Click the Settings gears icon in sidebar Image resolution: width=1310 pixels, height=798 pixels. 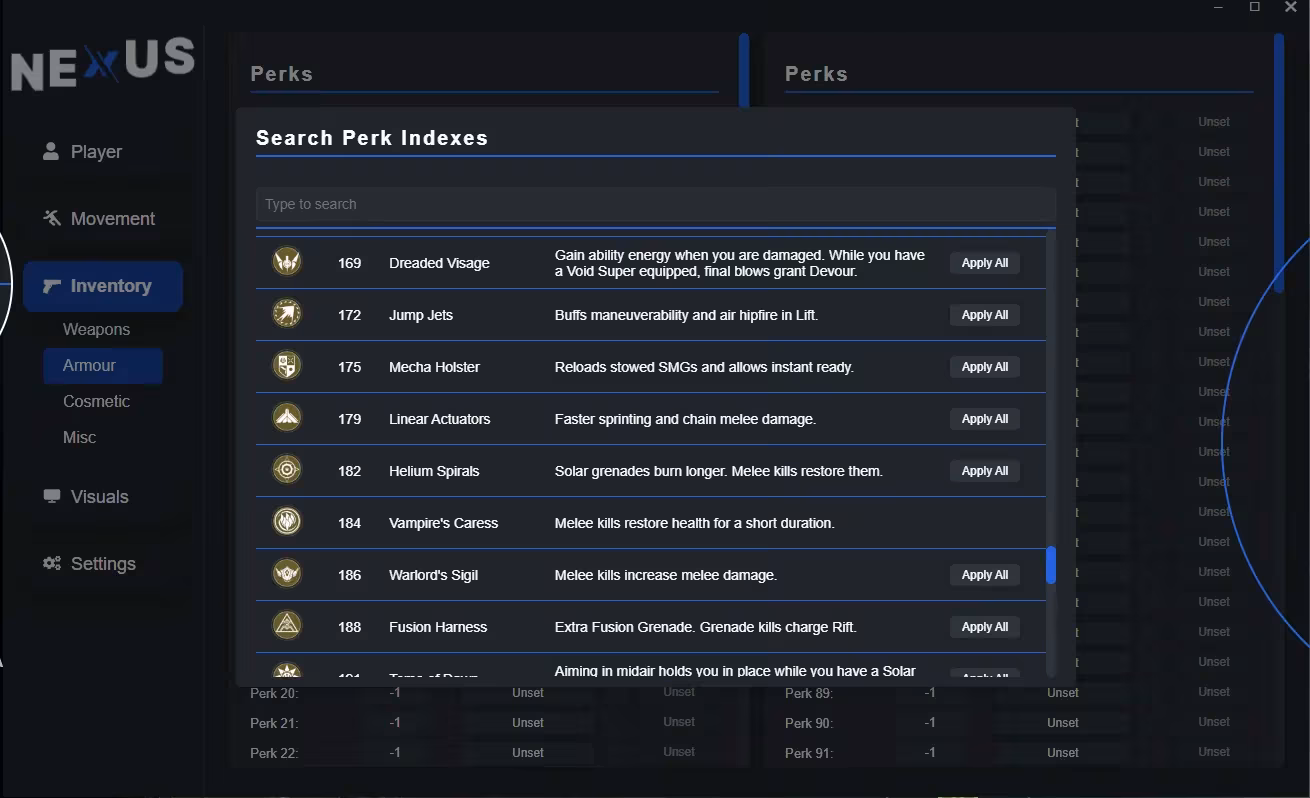[x=52, y=563]
